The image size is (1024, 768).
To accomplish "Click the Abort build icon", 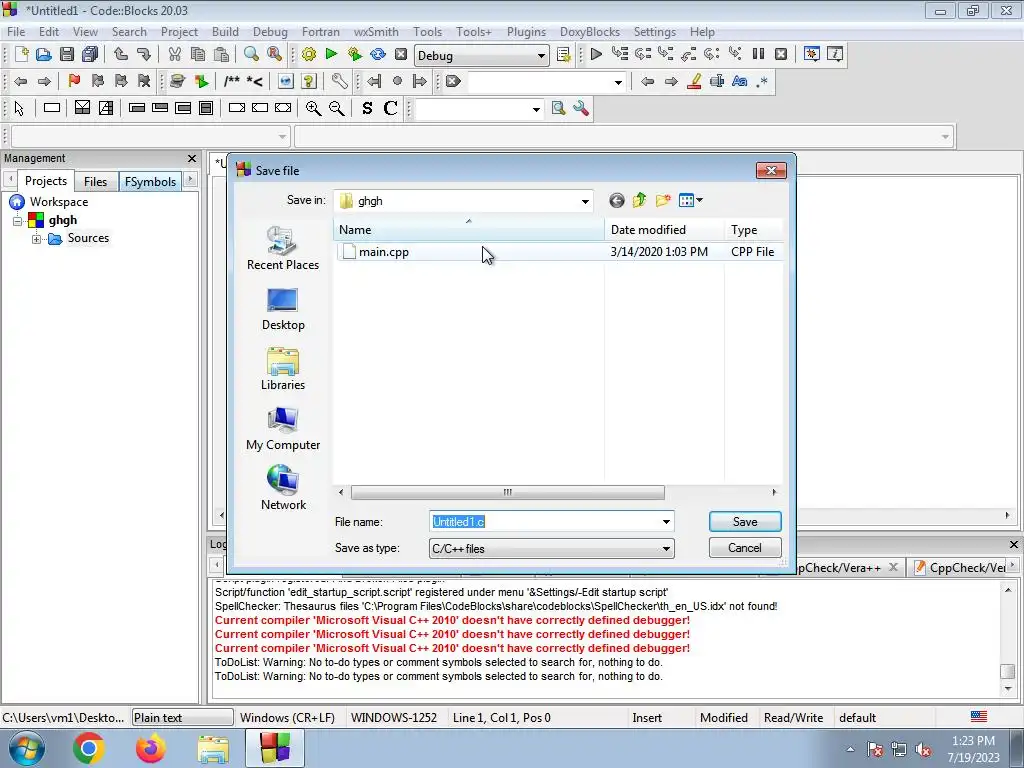I will click(x=401, y=54).
